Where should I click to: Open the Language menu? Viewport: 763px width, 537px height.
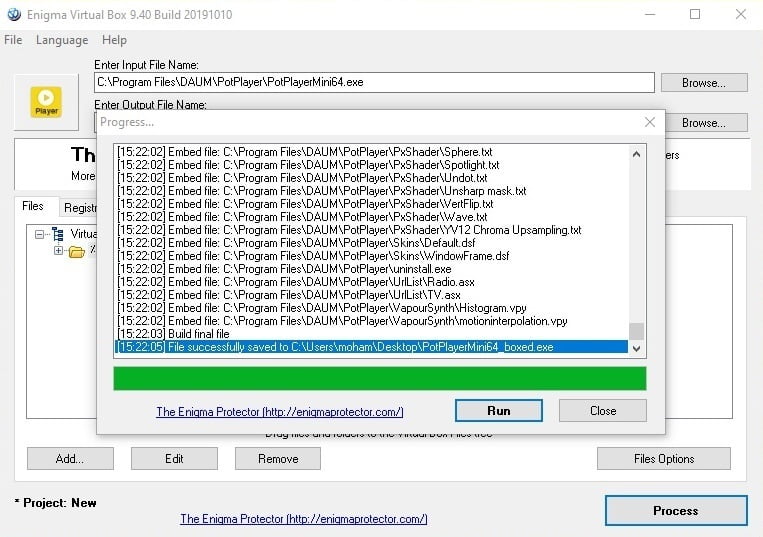tap(62, 40)
